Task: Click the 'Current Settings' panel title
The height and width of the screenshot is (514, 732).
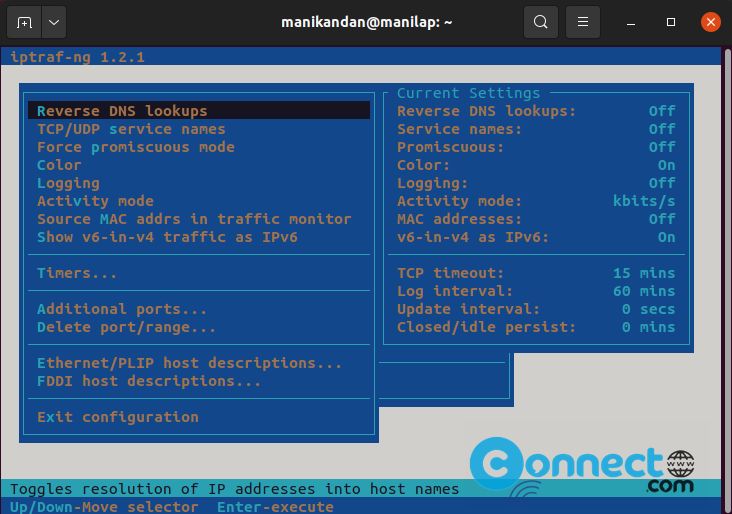Action: (468, 93)
